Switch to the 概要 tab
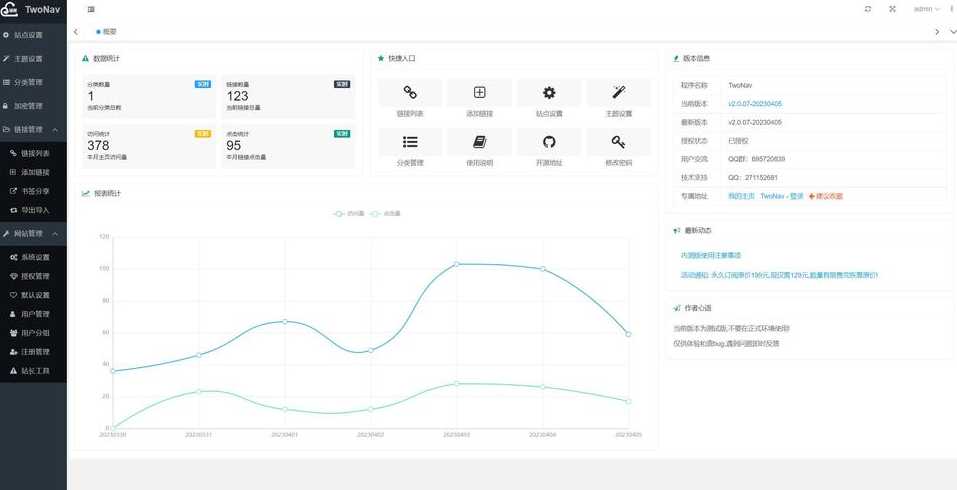This screenshot has width=957, height=490. coord(106,32)
